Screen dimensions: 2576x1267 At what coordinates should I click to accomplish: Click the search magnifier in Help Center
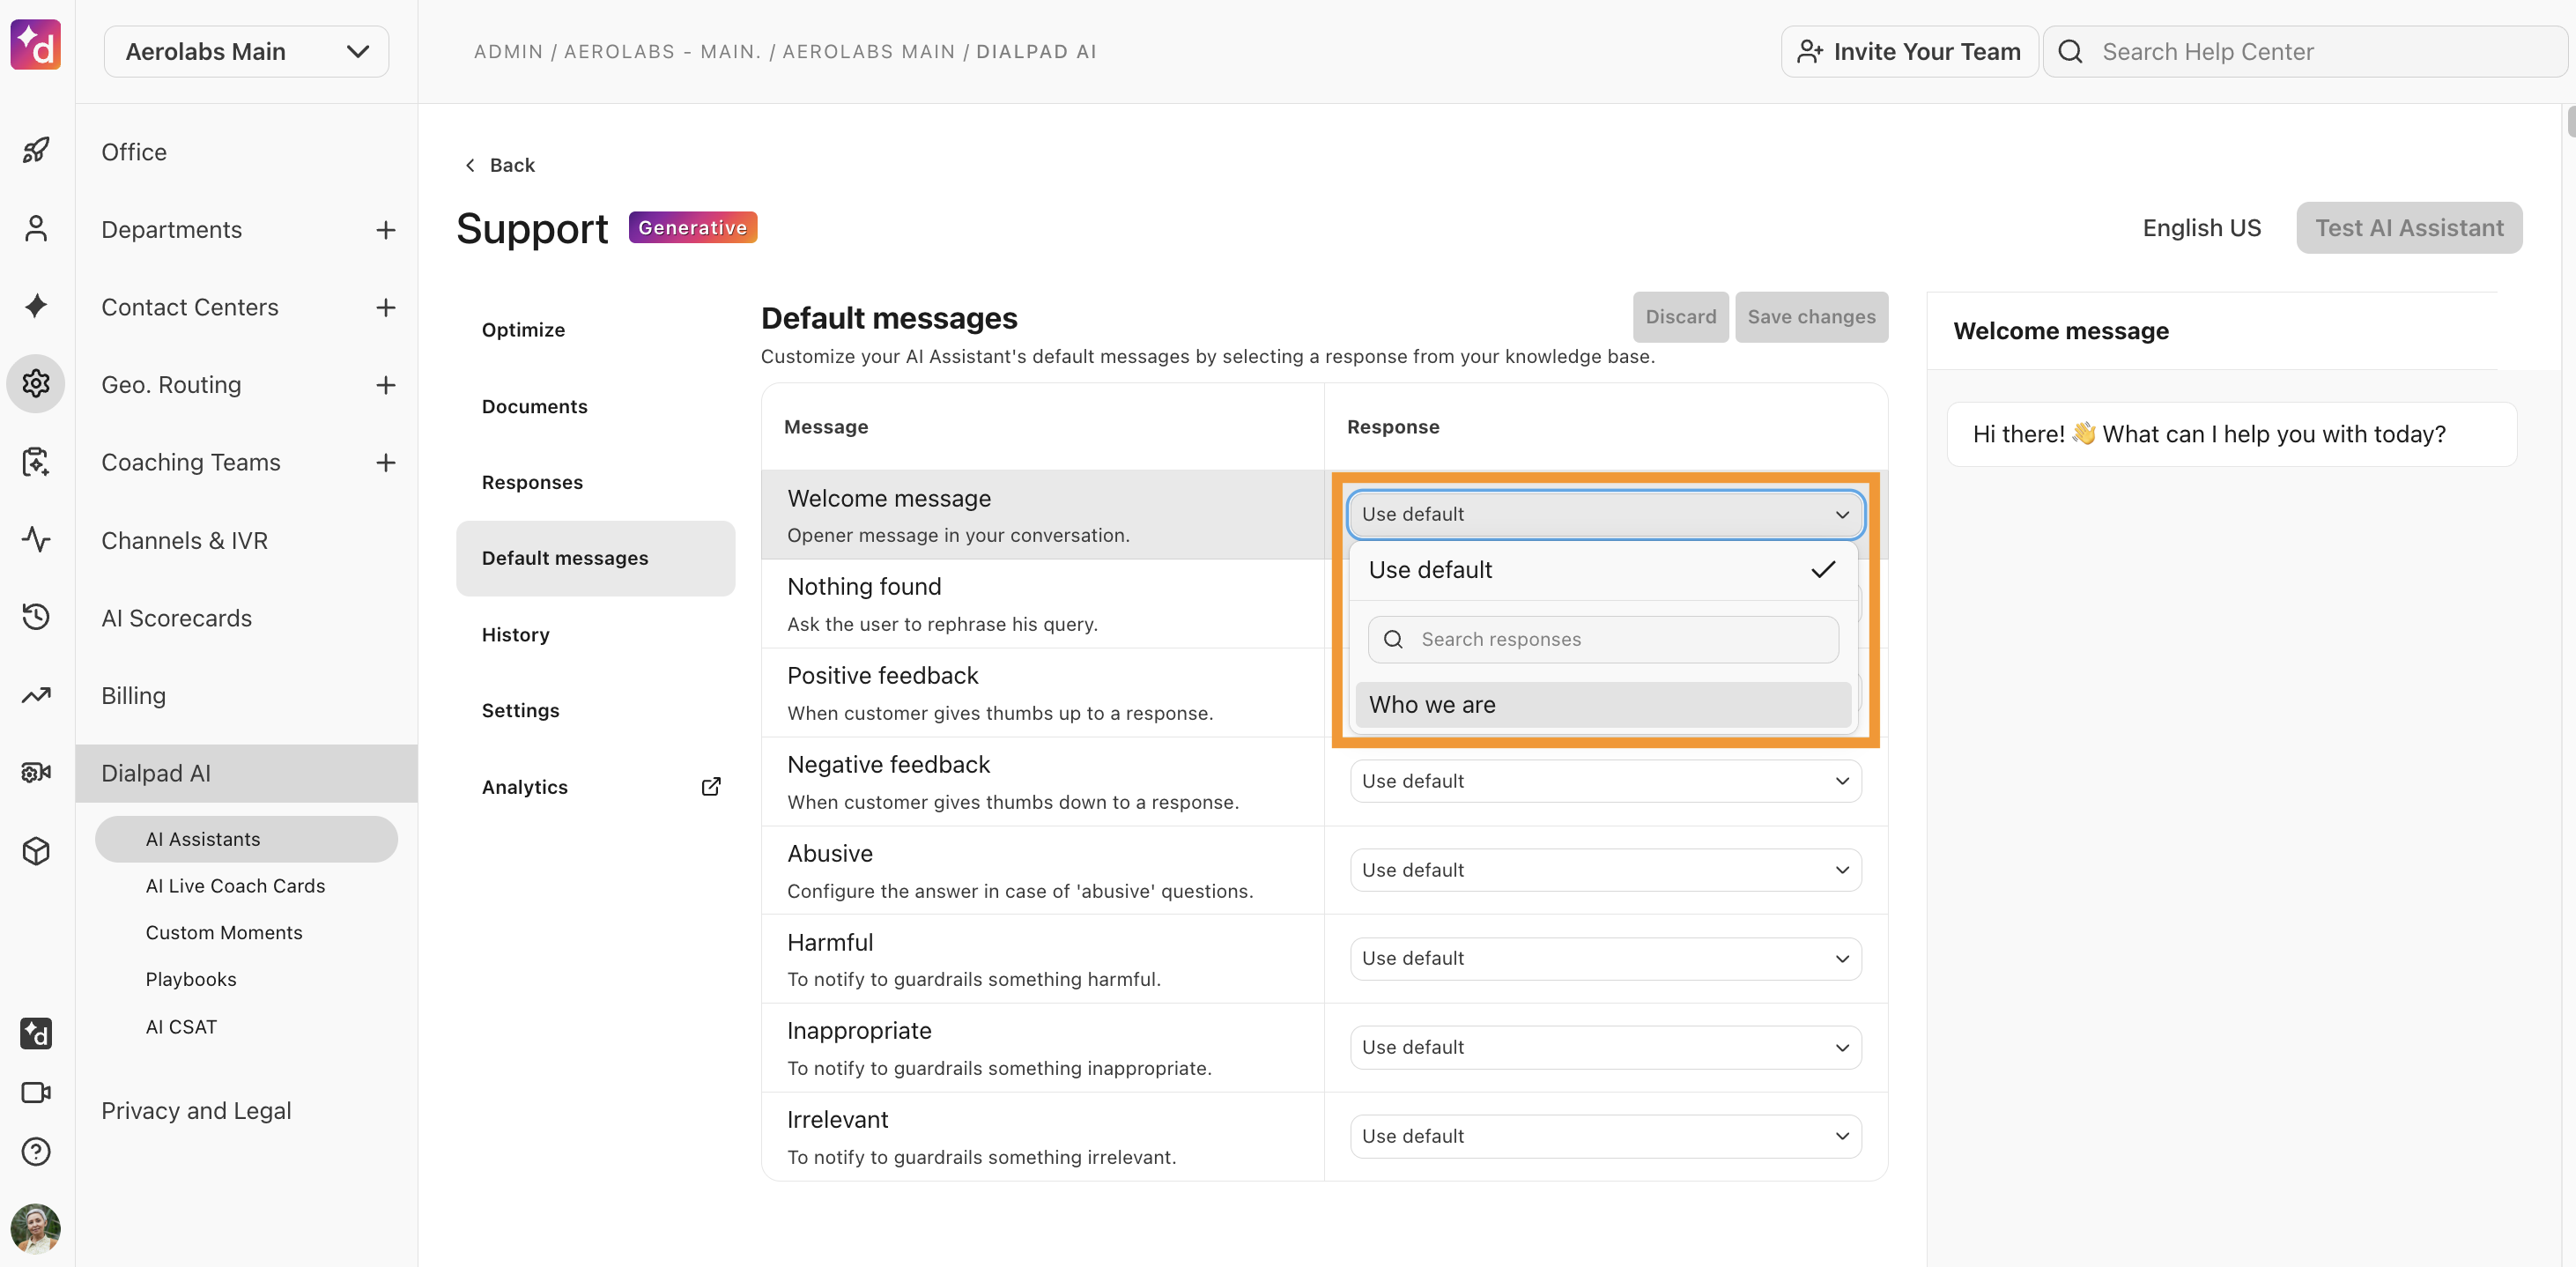(x=2071, y=52)
